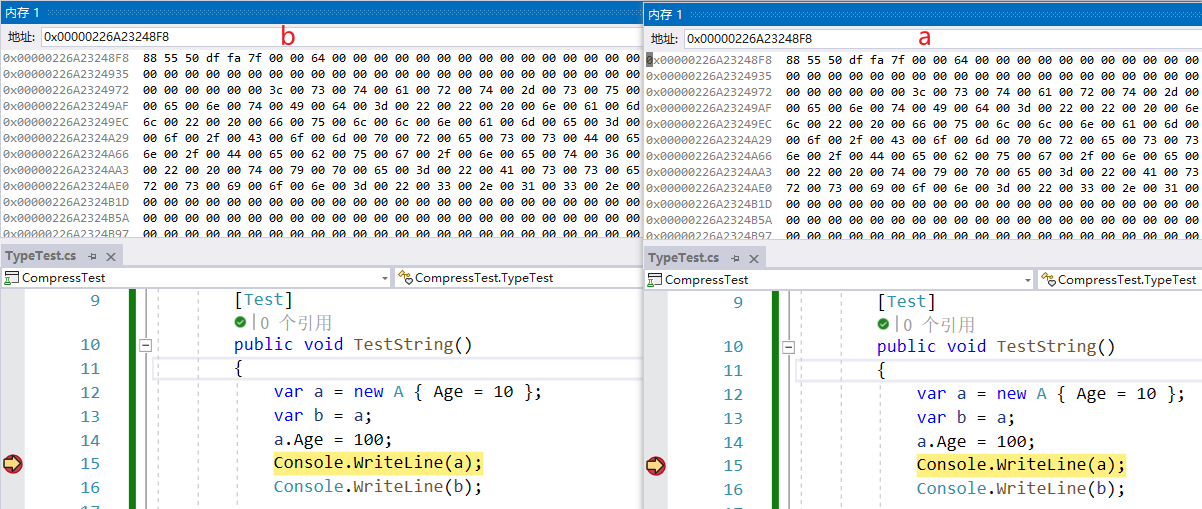Open the CompressTest project dropdown in left pane

[x=384, y=278]
